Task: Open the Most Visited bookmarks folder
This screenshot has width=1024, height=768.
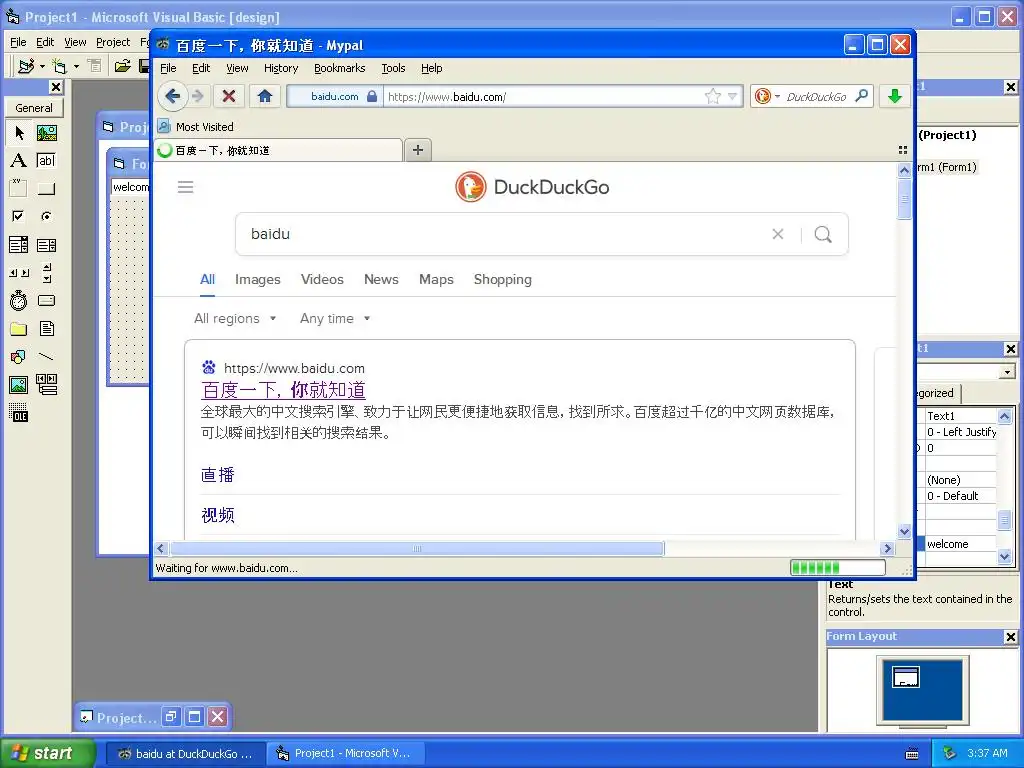Action: [x=195, y=127]
